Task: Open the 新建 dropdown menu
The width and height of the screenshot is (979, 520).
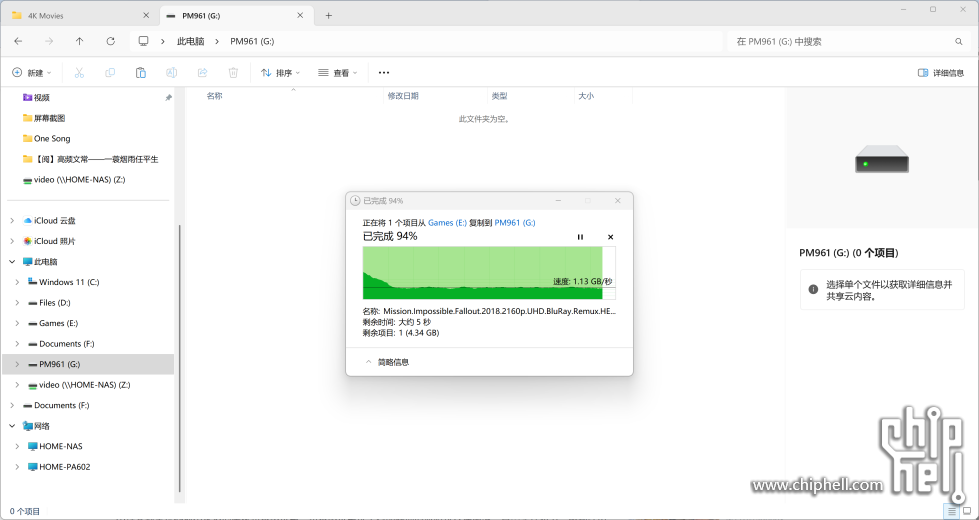Action: (32, 73)
